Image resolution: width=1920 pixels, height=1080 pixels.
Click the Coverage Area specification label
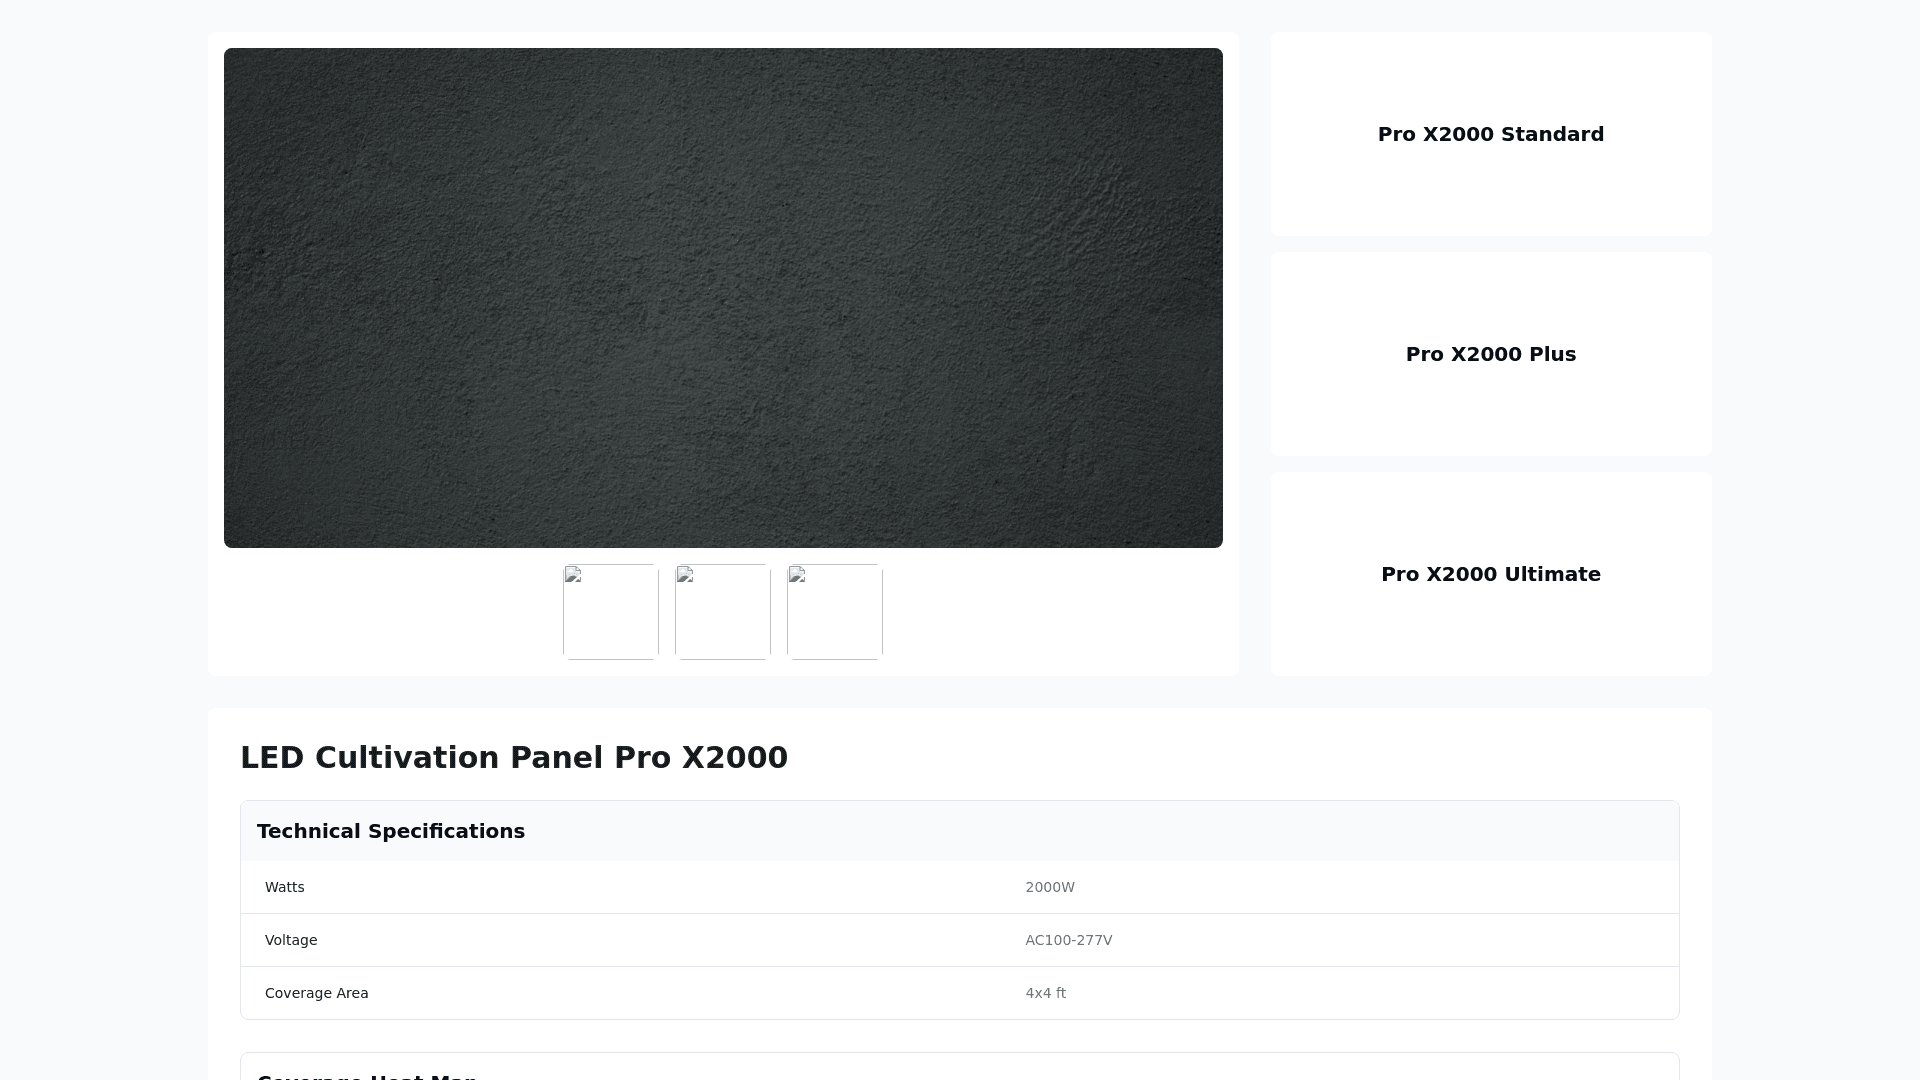pos(317,993)
